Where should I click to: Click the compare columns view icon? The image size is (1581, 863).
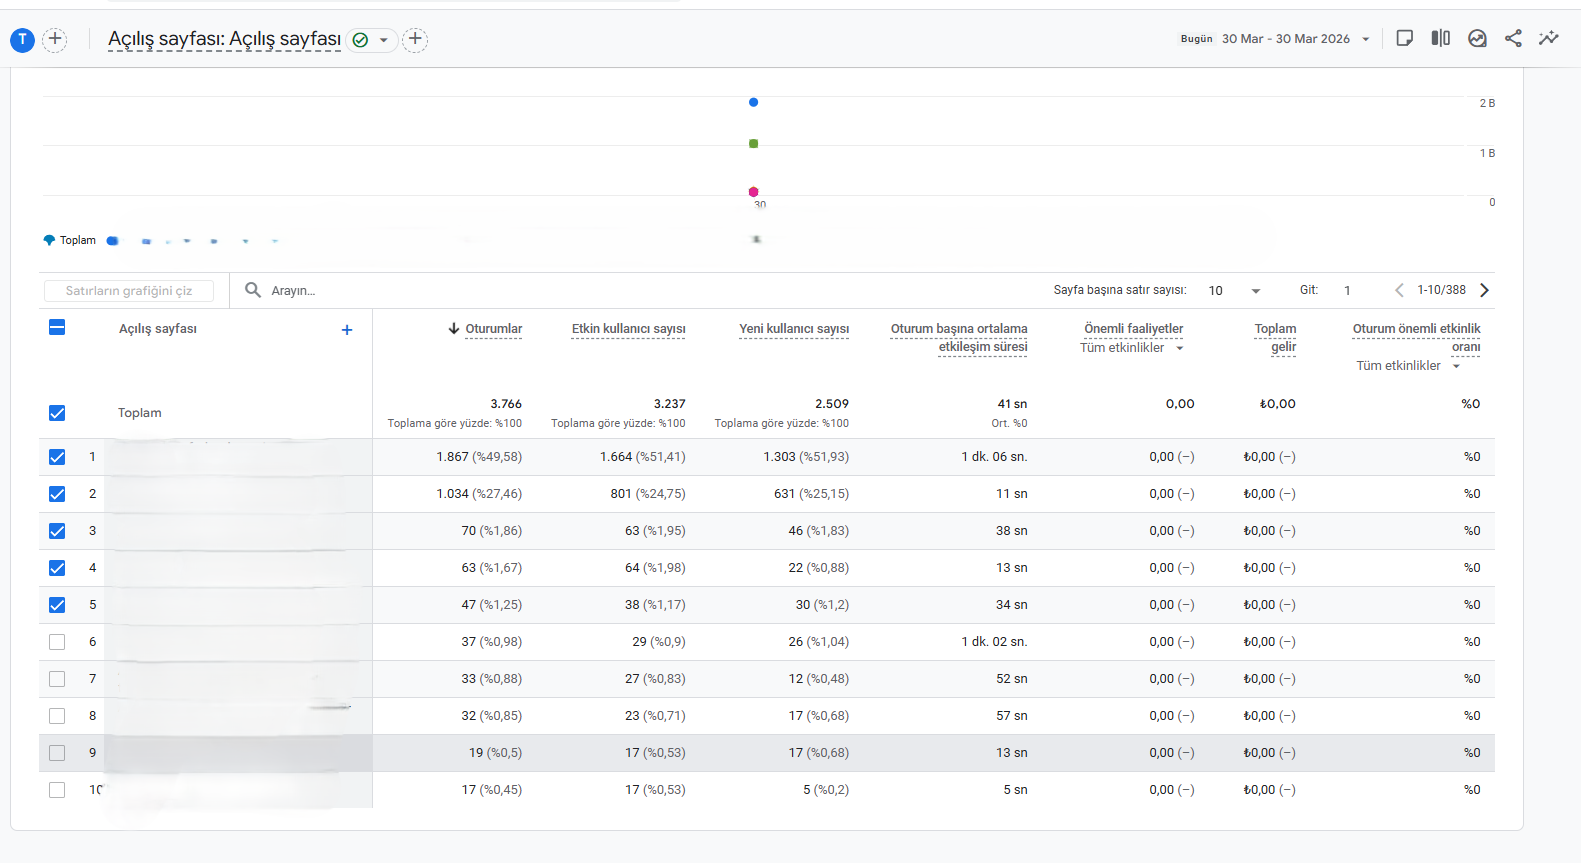pos(1440,38)
